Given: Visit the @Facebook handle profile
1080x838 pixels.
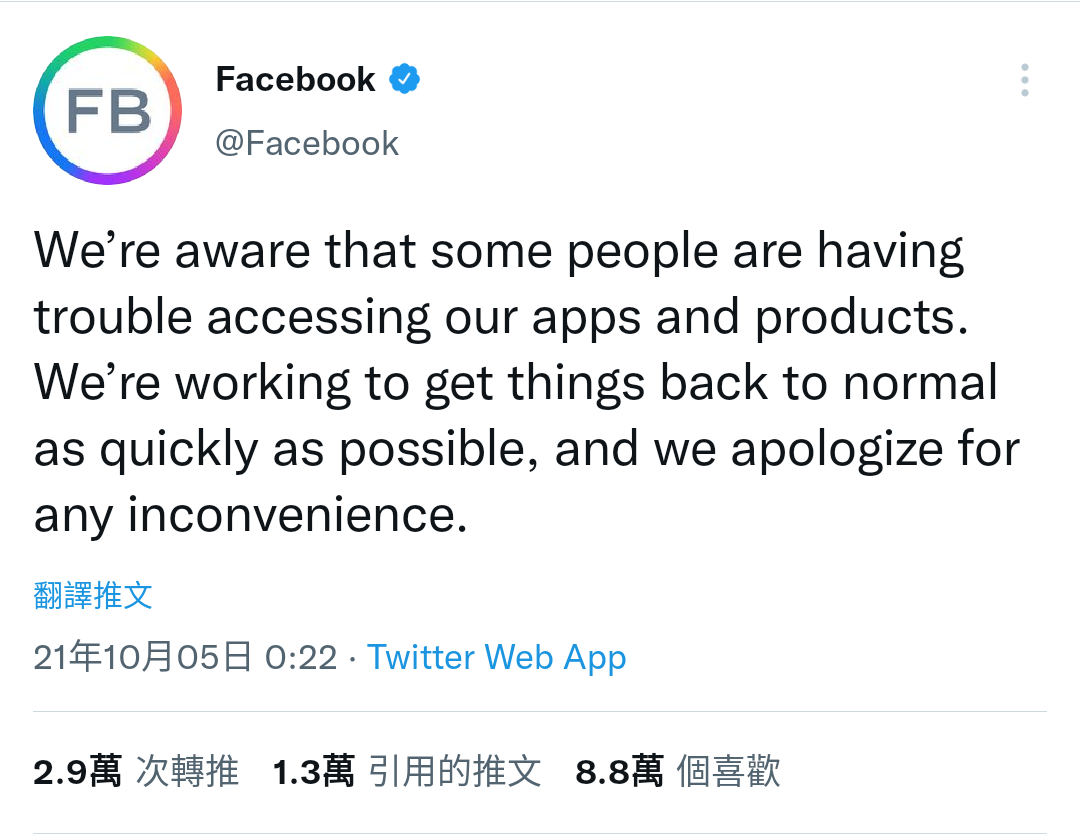Looking at the screenshot, I should (307, 143).
